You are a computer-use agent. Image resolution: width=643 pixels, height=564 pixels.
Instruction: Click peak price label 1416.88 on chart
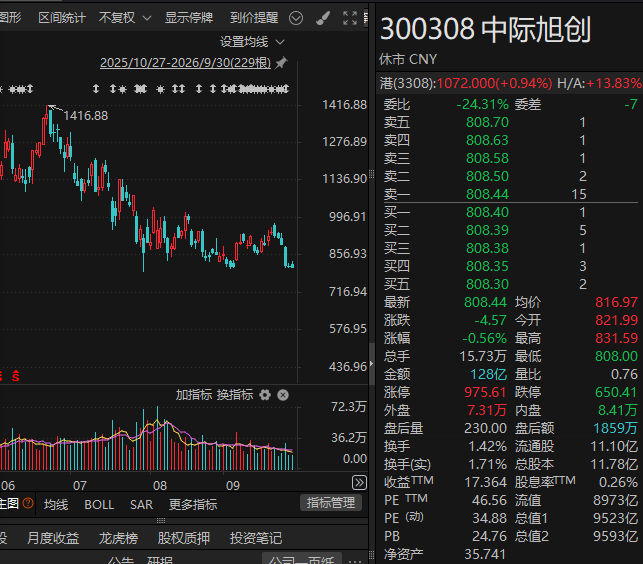click(x=86, y=116)
